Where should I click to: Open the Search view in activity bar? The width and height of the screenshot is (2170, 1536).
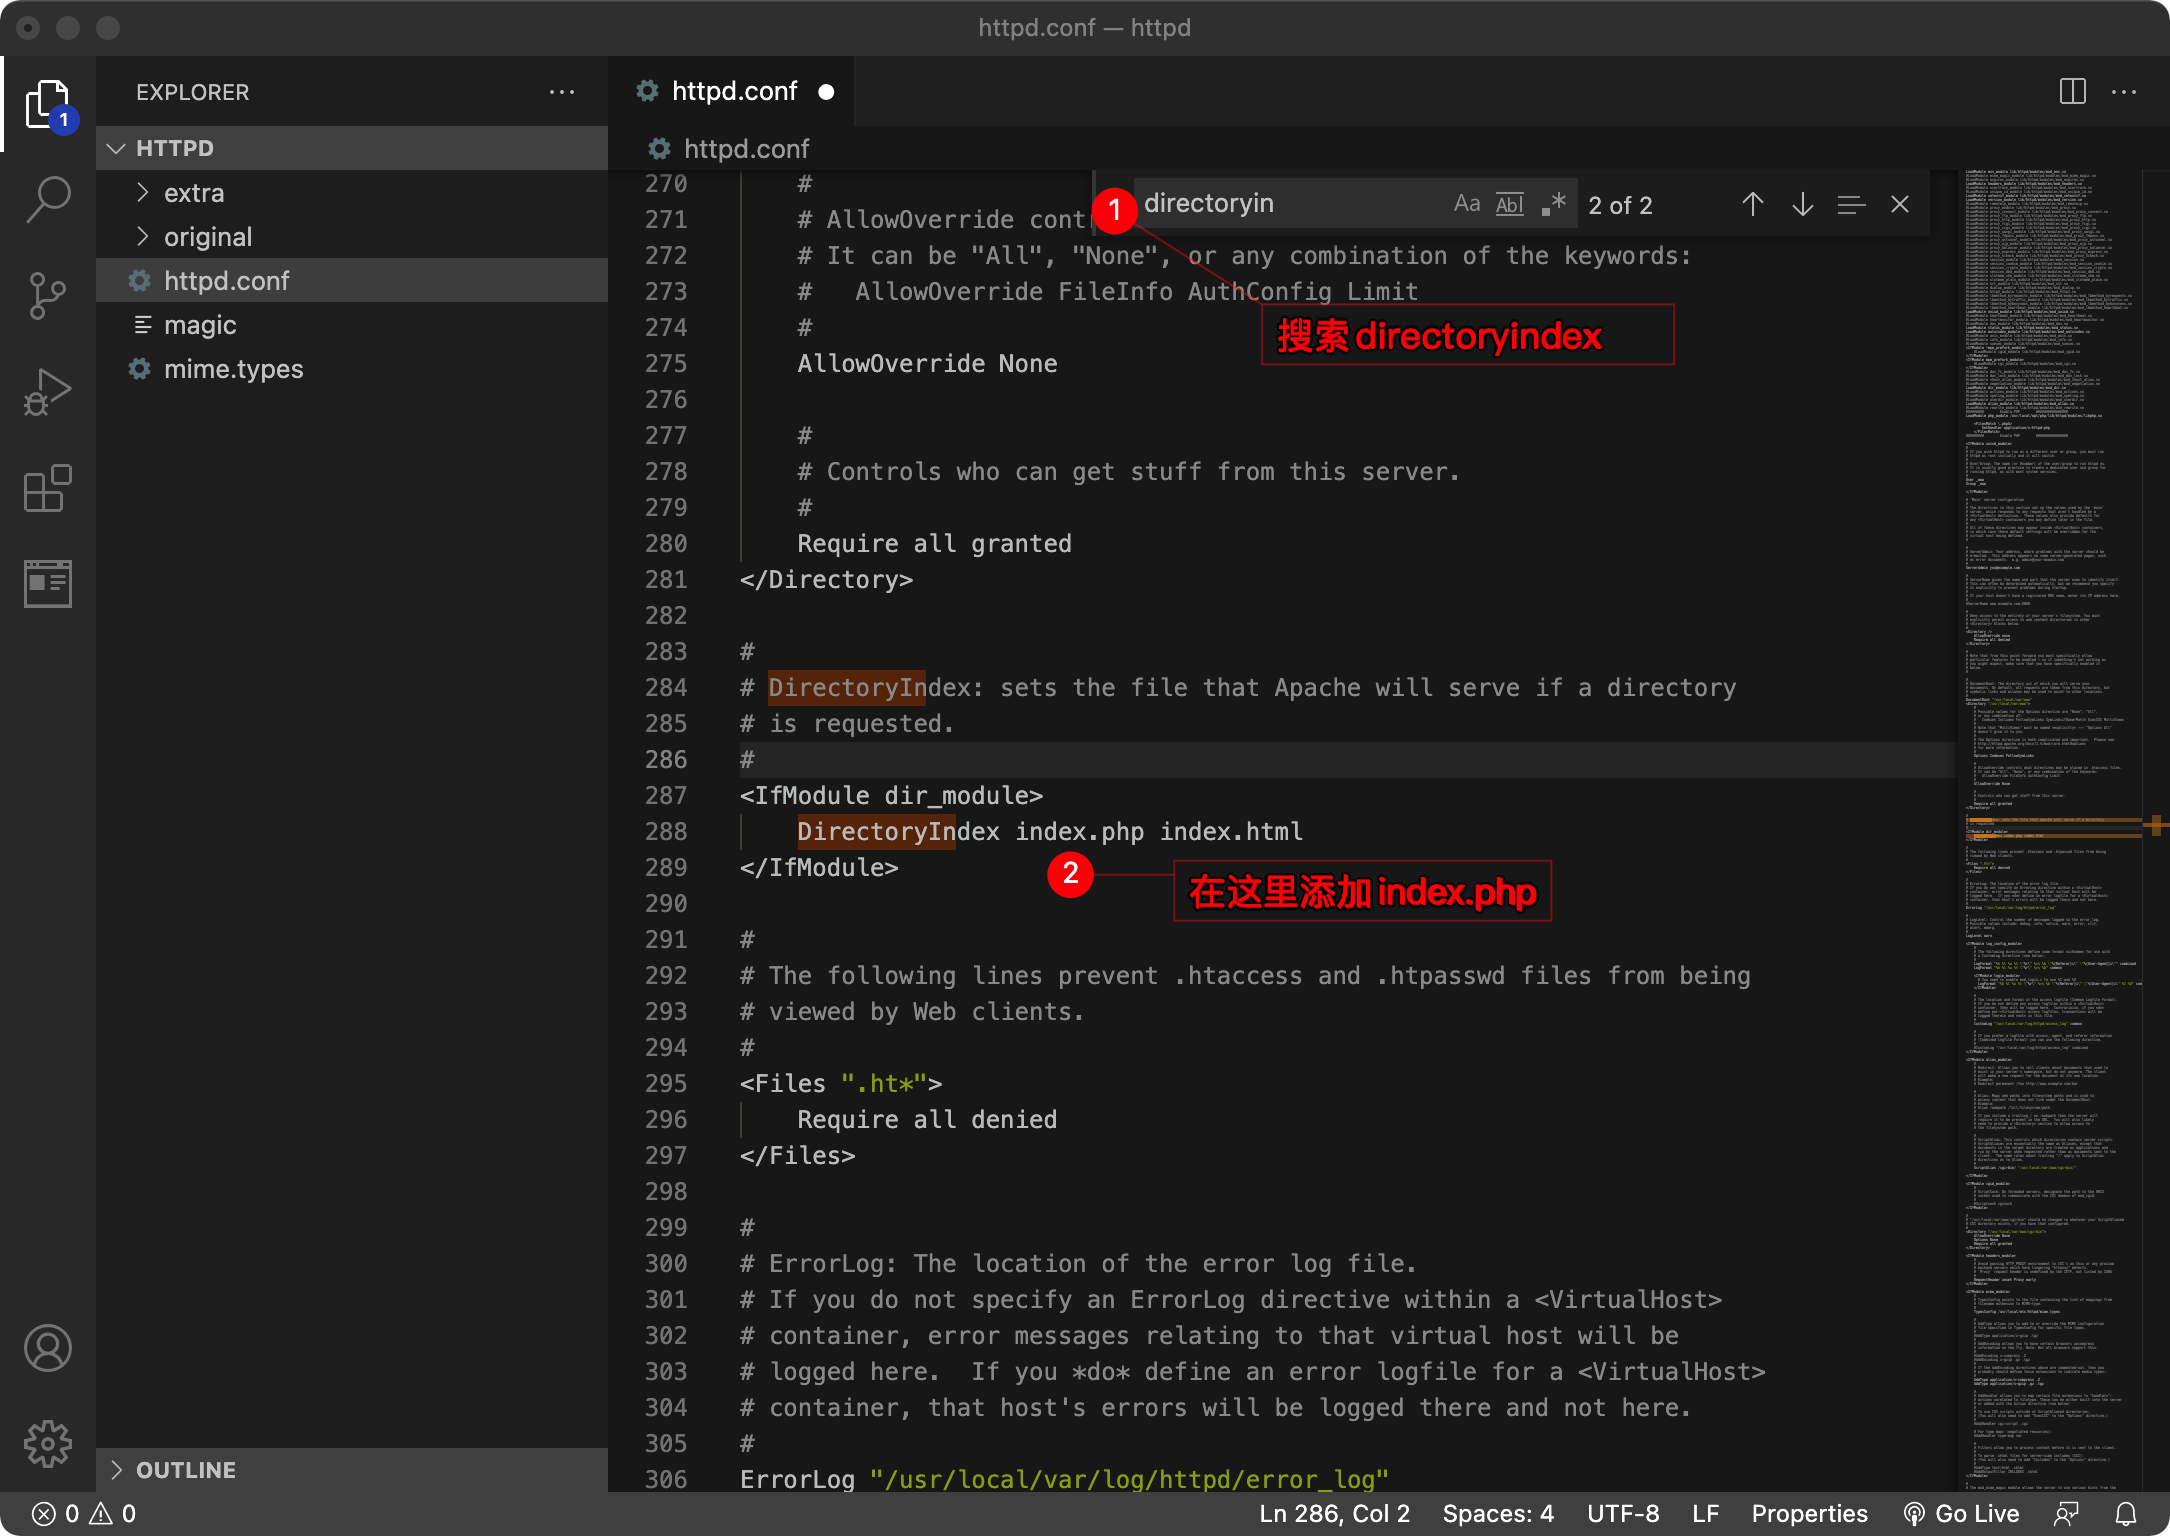pyautogui.click(x=47, y=200)
